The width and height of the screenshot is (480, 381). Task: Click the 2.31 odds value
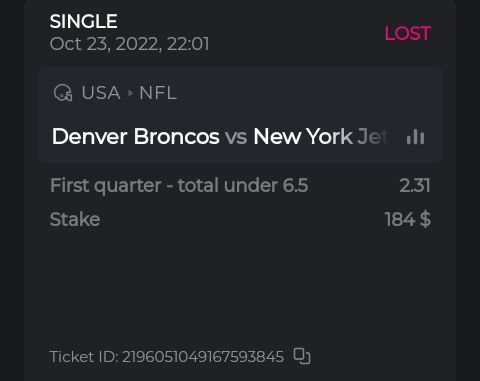(415, 185)
